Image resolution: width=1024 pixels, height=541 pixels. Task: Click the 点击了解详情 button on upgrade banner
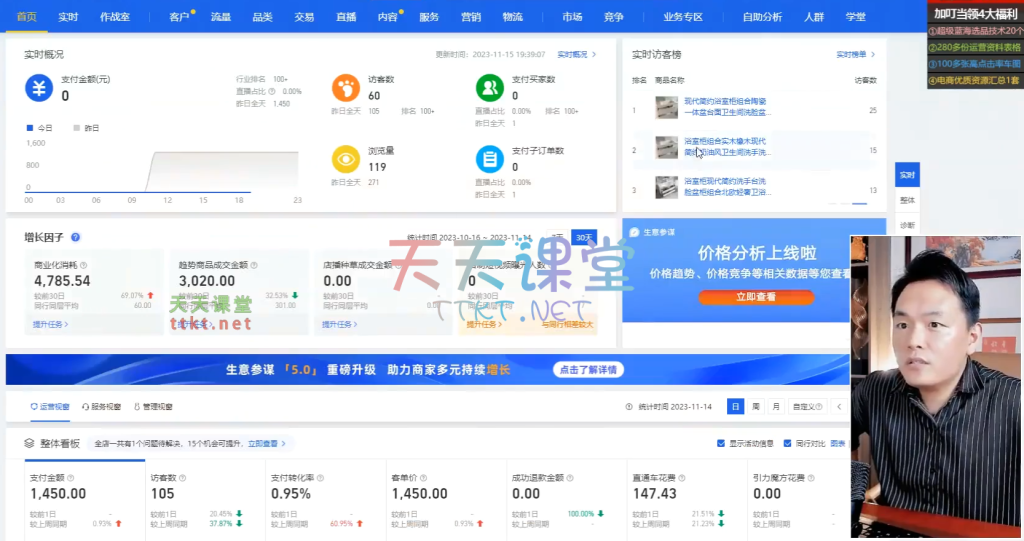589,369
